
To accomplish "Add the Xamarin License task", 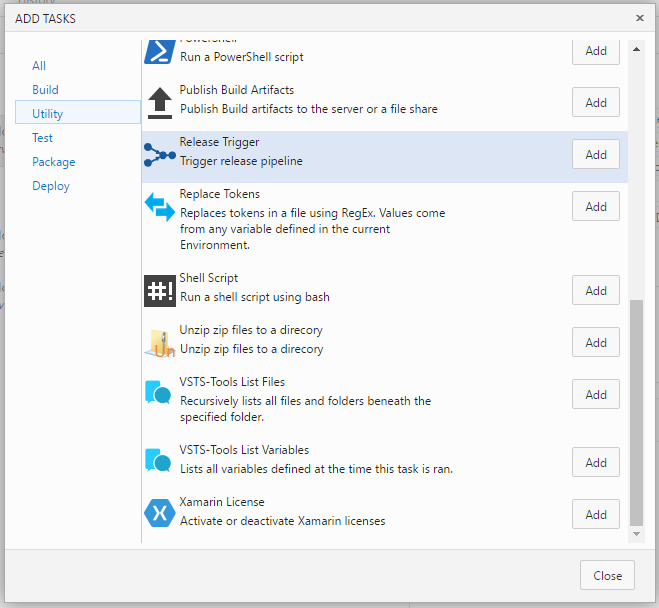I will point(596,515).
